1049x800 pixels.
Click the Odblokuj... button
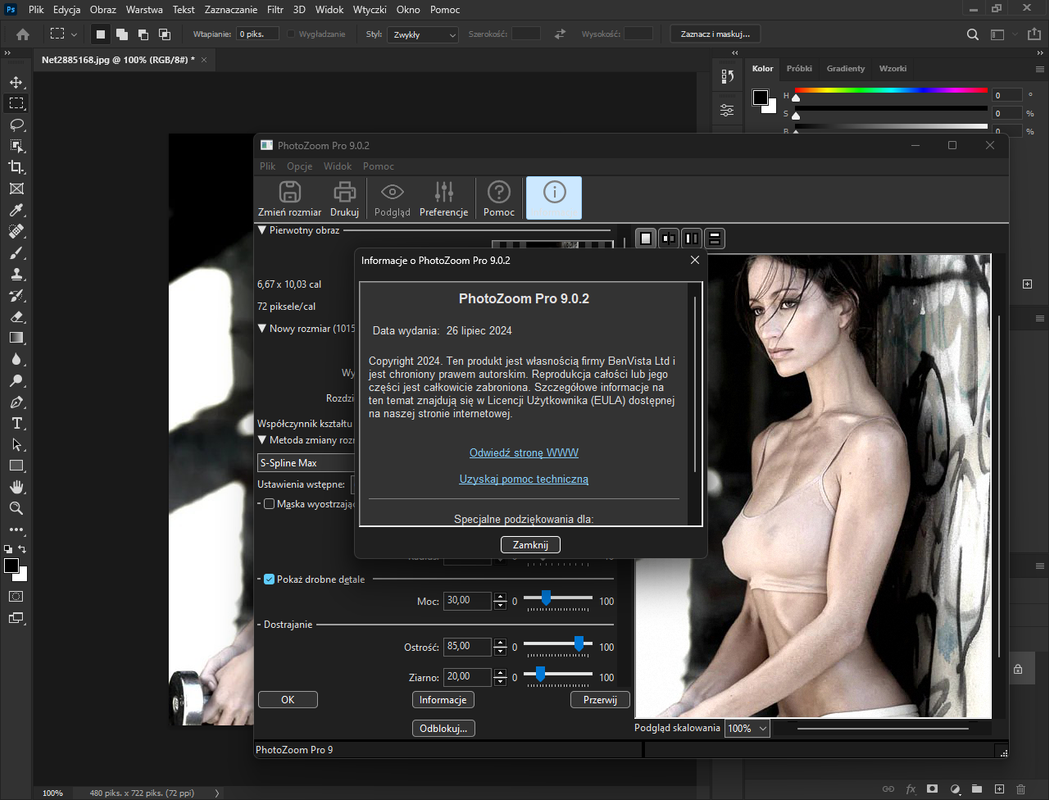point(444,728)
